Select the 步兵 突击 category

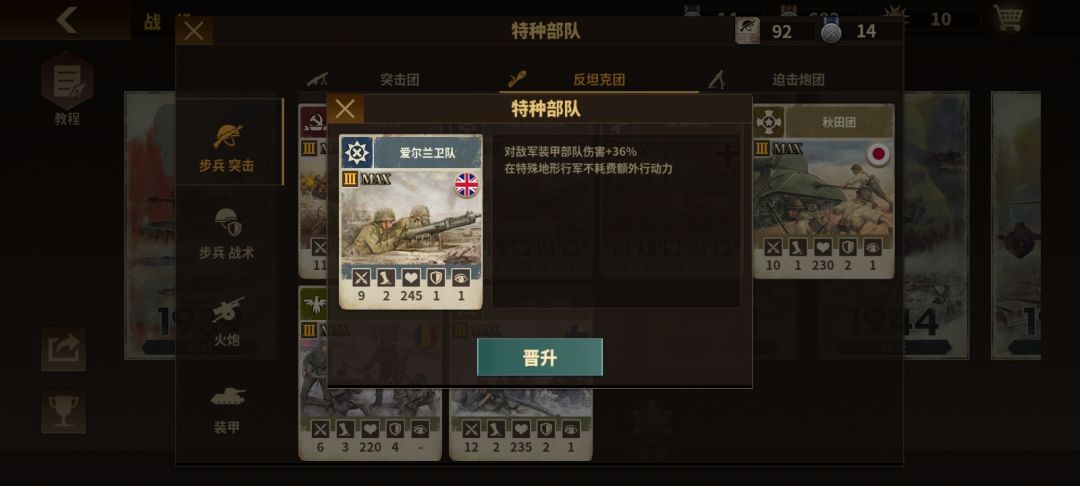227,147
